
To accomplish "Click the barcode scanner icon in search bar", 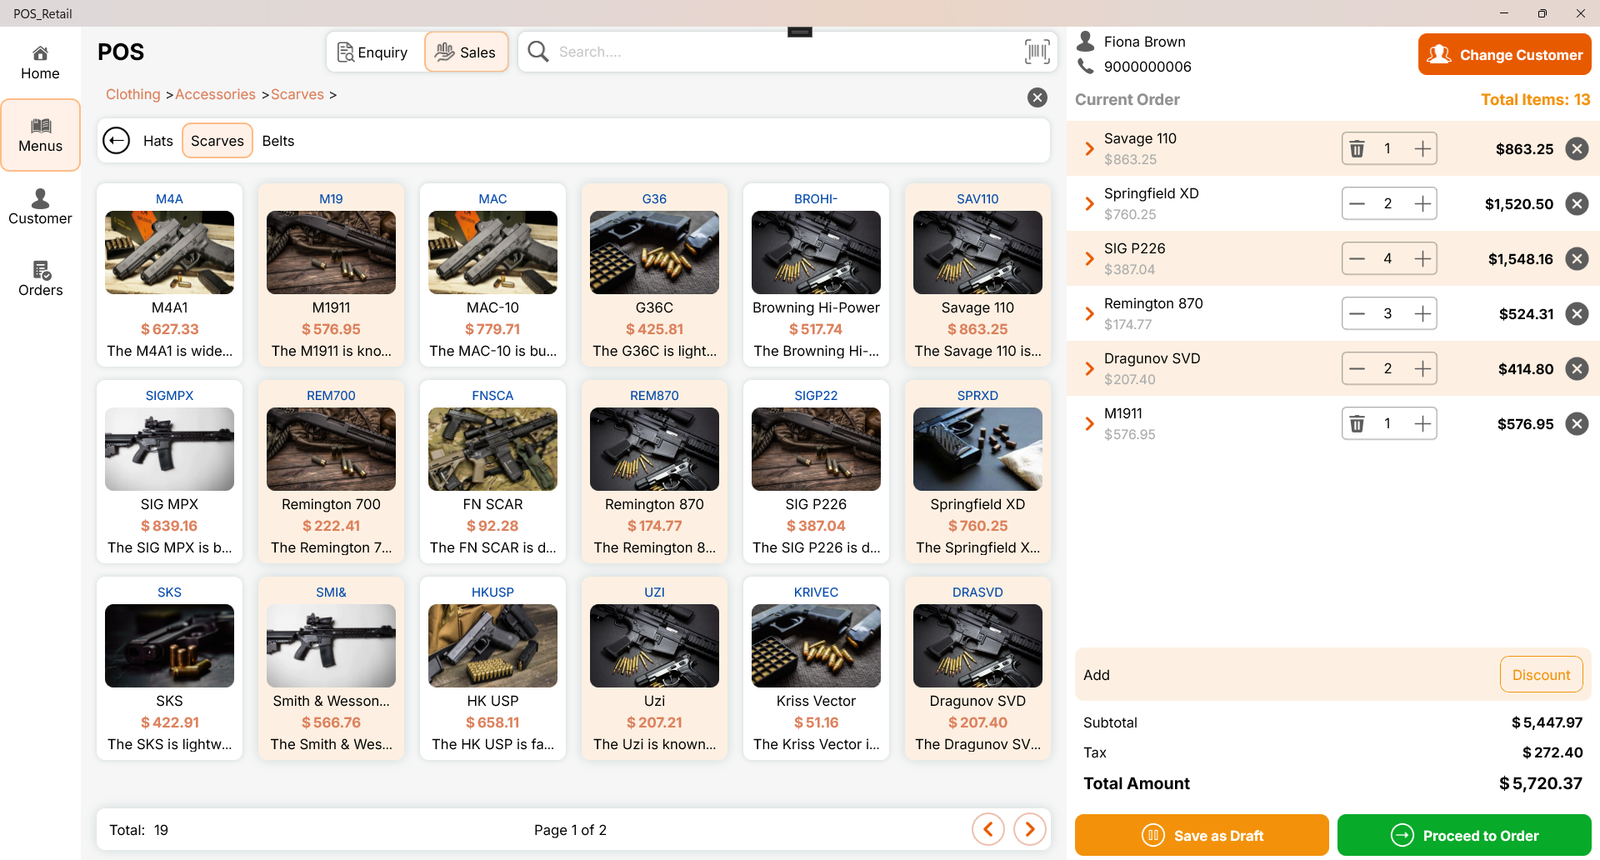I will pos(1037,52).
